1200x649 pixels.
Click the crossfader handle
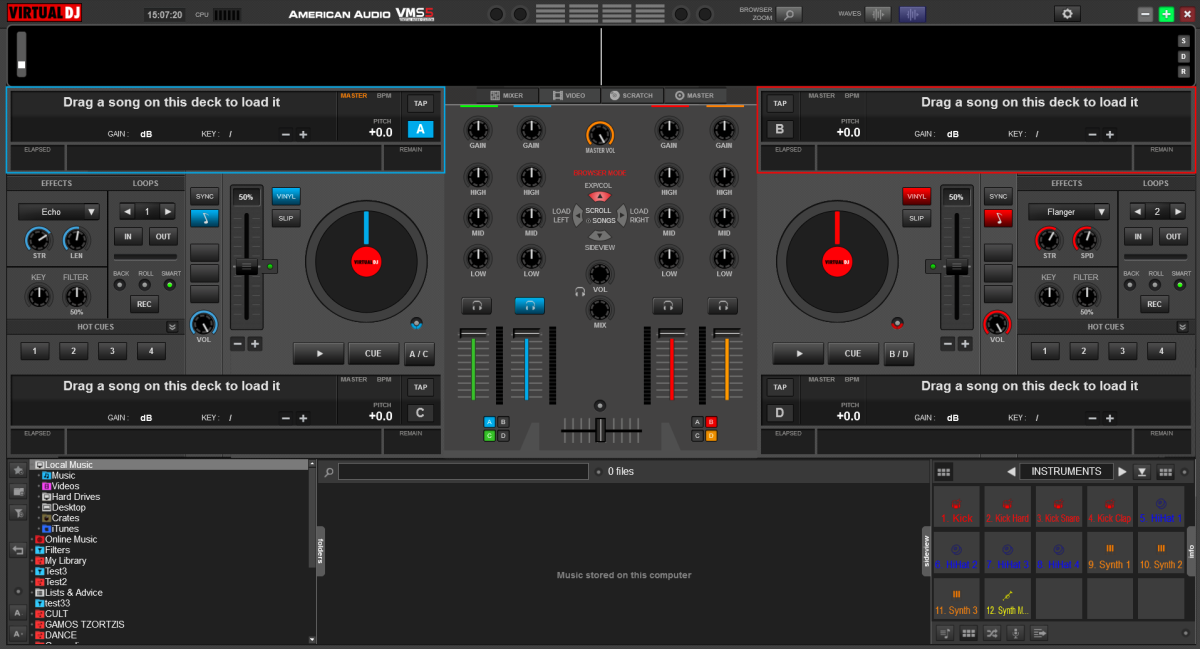(600, 429)
